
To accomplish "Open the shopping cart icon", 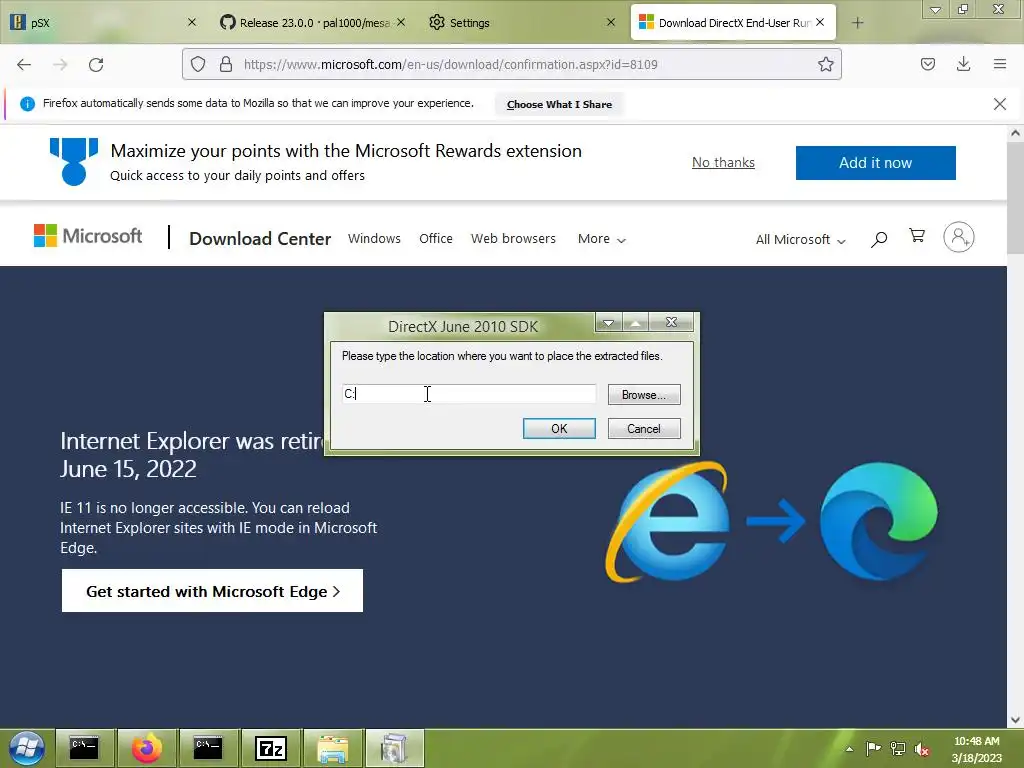I will click(x=917, y=236).
